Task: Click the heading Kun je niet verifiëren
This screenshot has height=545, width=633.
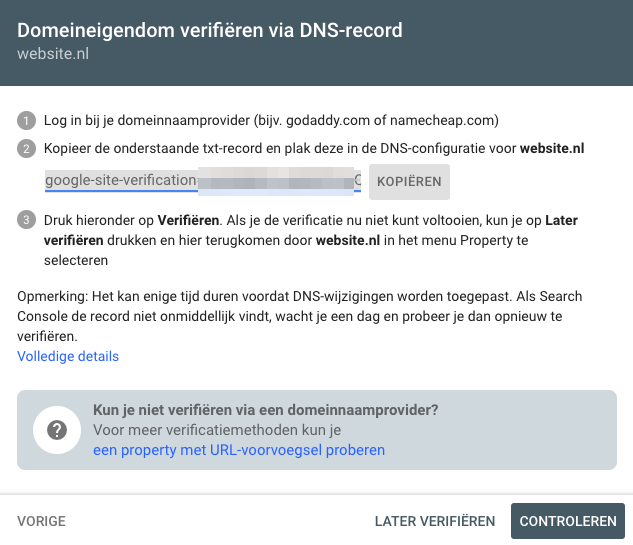Action: [x=266, y=410]
